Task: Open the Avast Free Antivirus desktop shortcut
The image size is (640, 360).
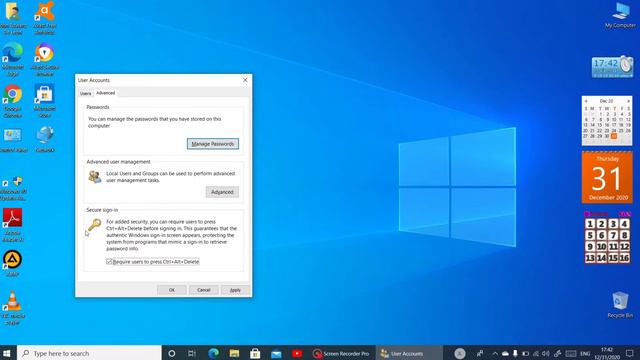Action: (x=45, y=17)
